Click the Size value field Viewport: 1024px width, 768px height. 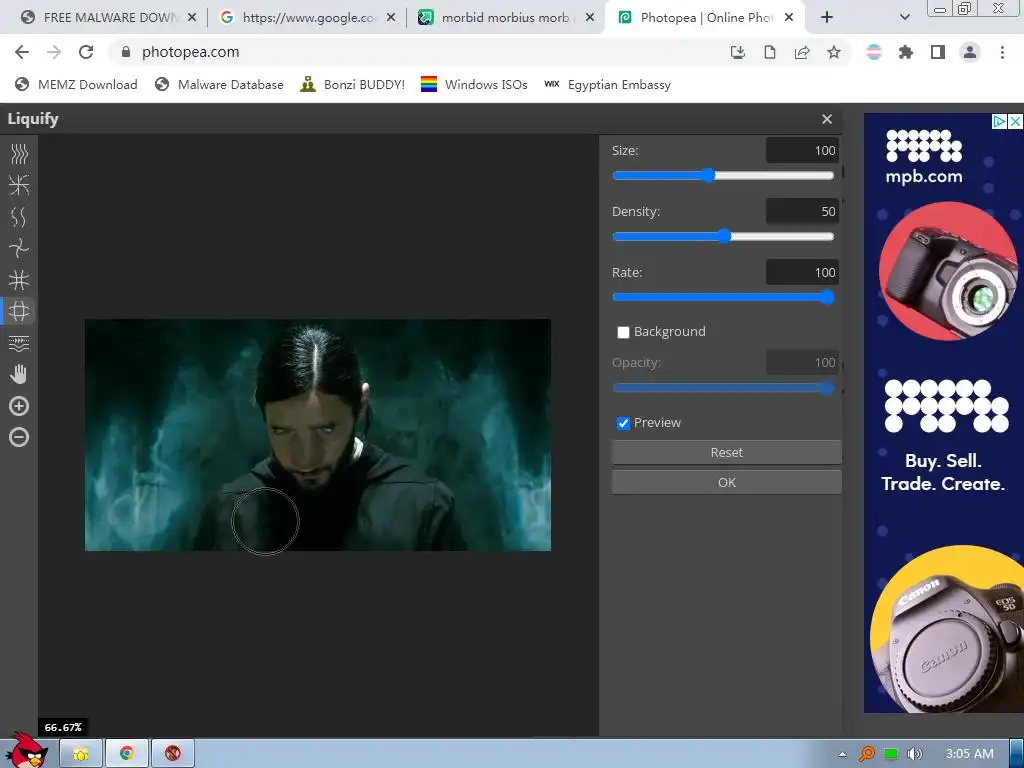pos(802,150)
